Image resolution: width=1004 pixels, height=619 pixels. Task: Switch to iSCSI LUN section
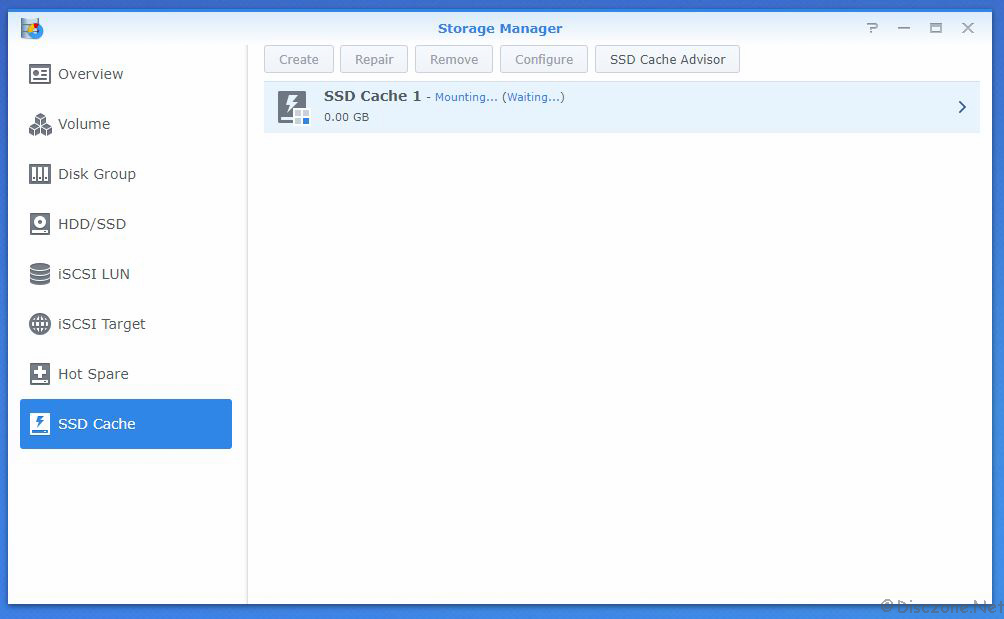(126, 274)
